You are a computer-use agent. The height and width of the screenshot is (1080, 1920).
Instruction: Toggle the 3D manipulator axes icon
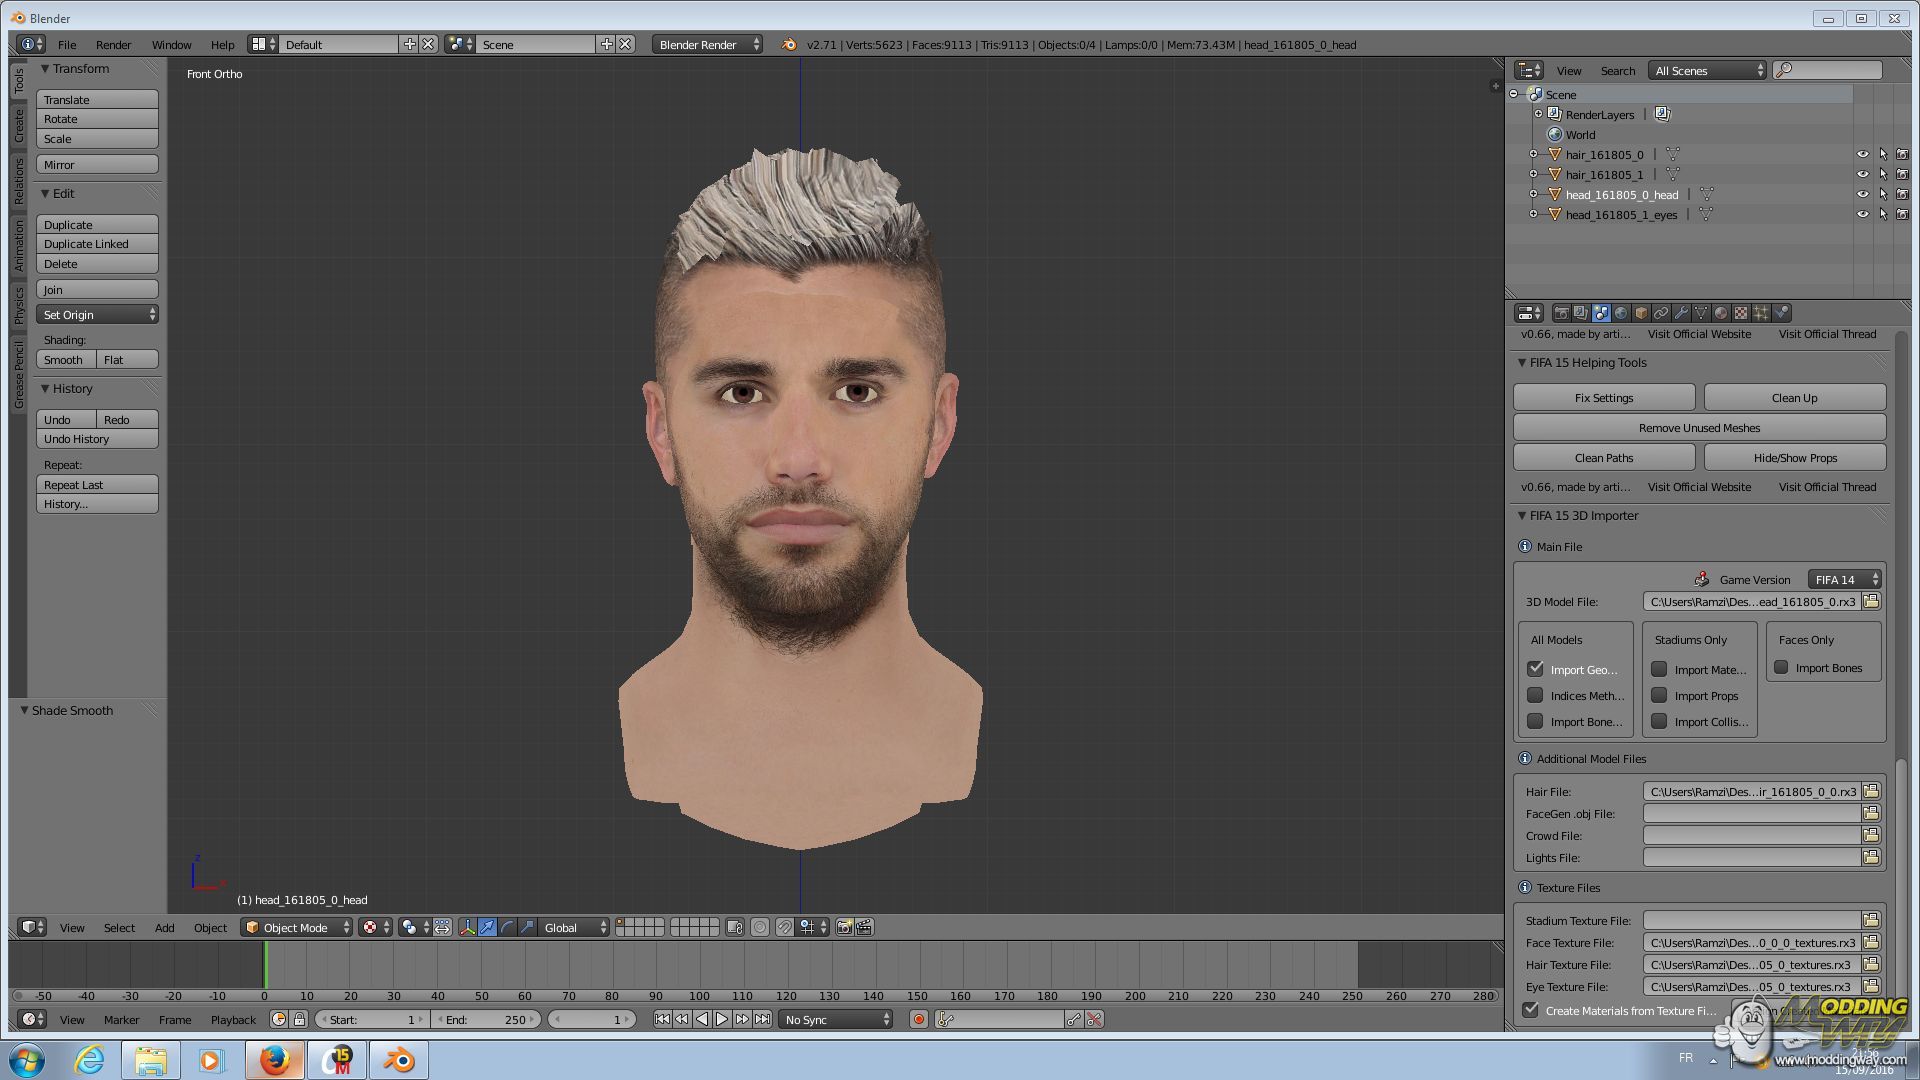467,927
